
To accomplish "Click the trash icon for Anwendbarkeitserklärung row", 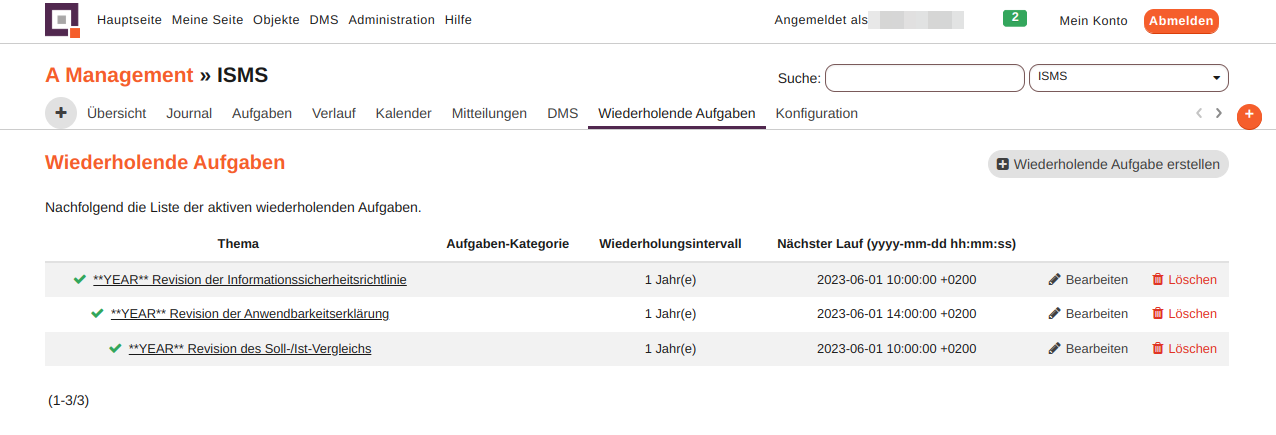I will (1158, 314).
